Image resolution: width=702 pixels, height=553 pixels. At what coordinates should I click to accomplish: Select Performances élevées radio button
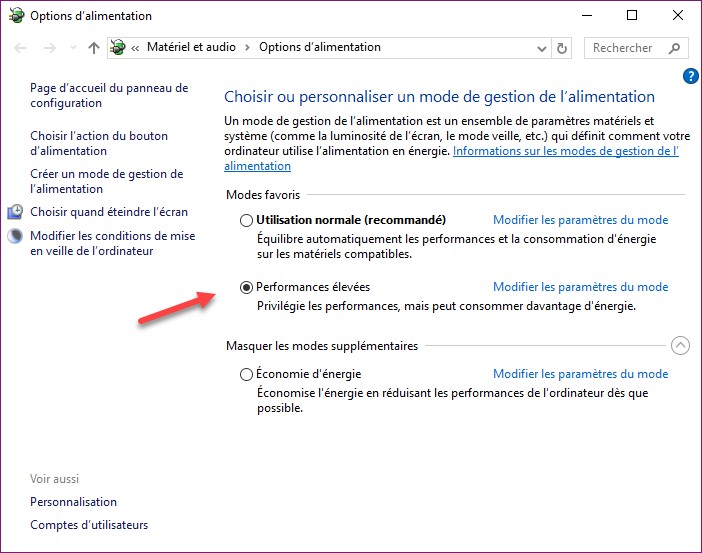point(246,287)
